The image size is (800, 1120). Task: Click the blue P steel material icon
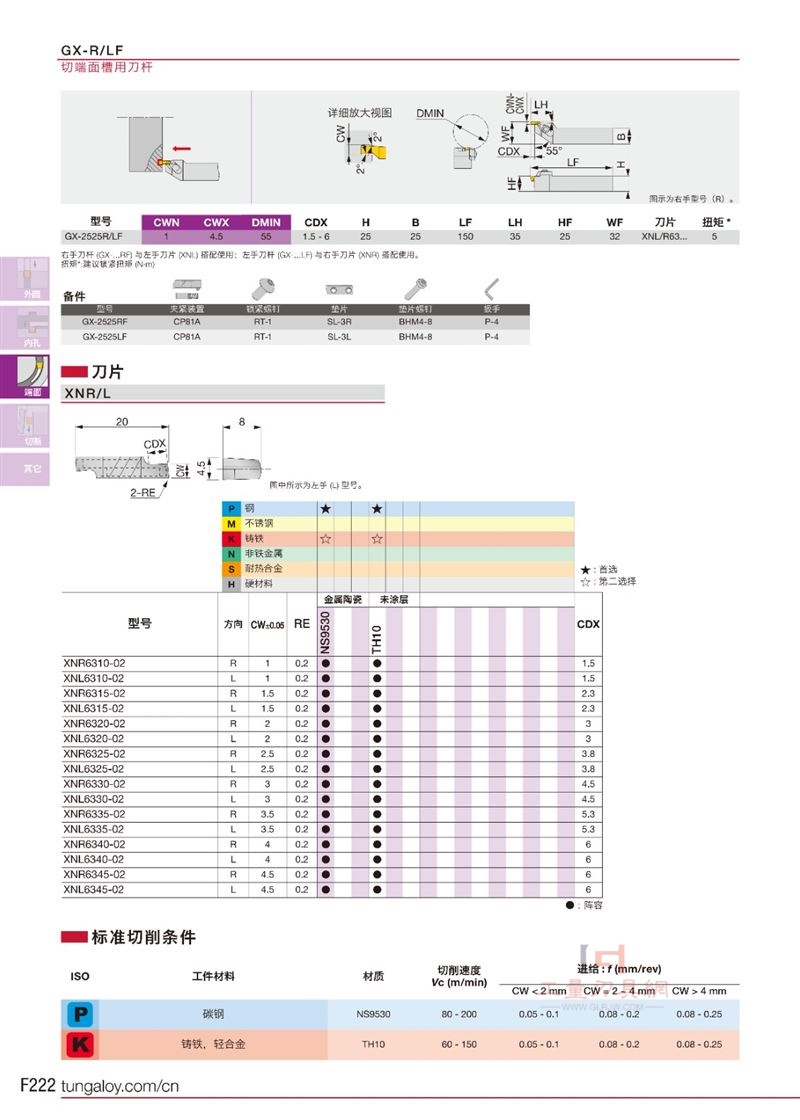tap(231, 509)
